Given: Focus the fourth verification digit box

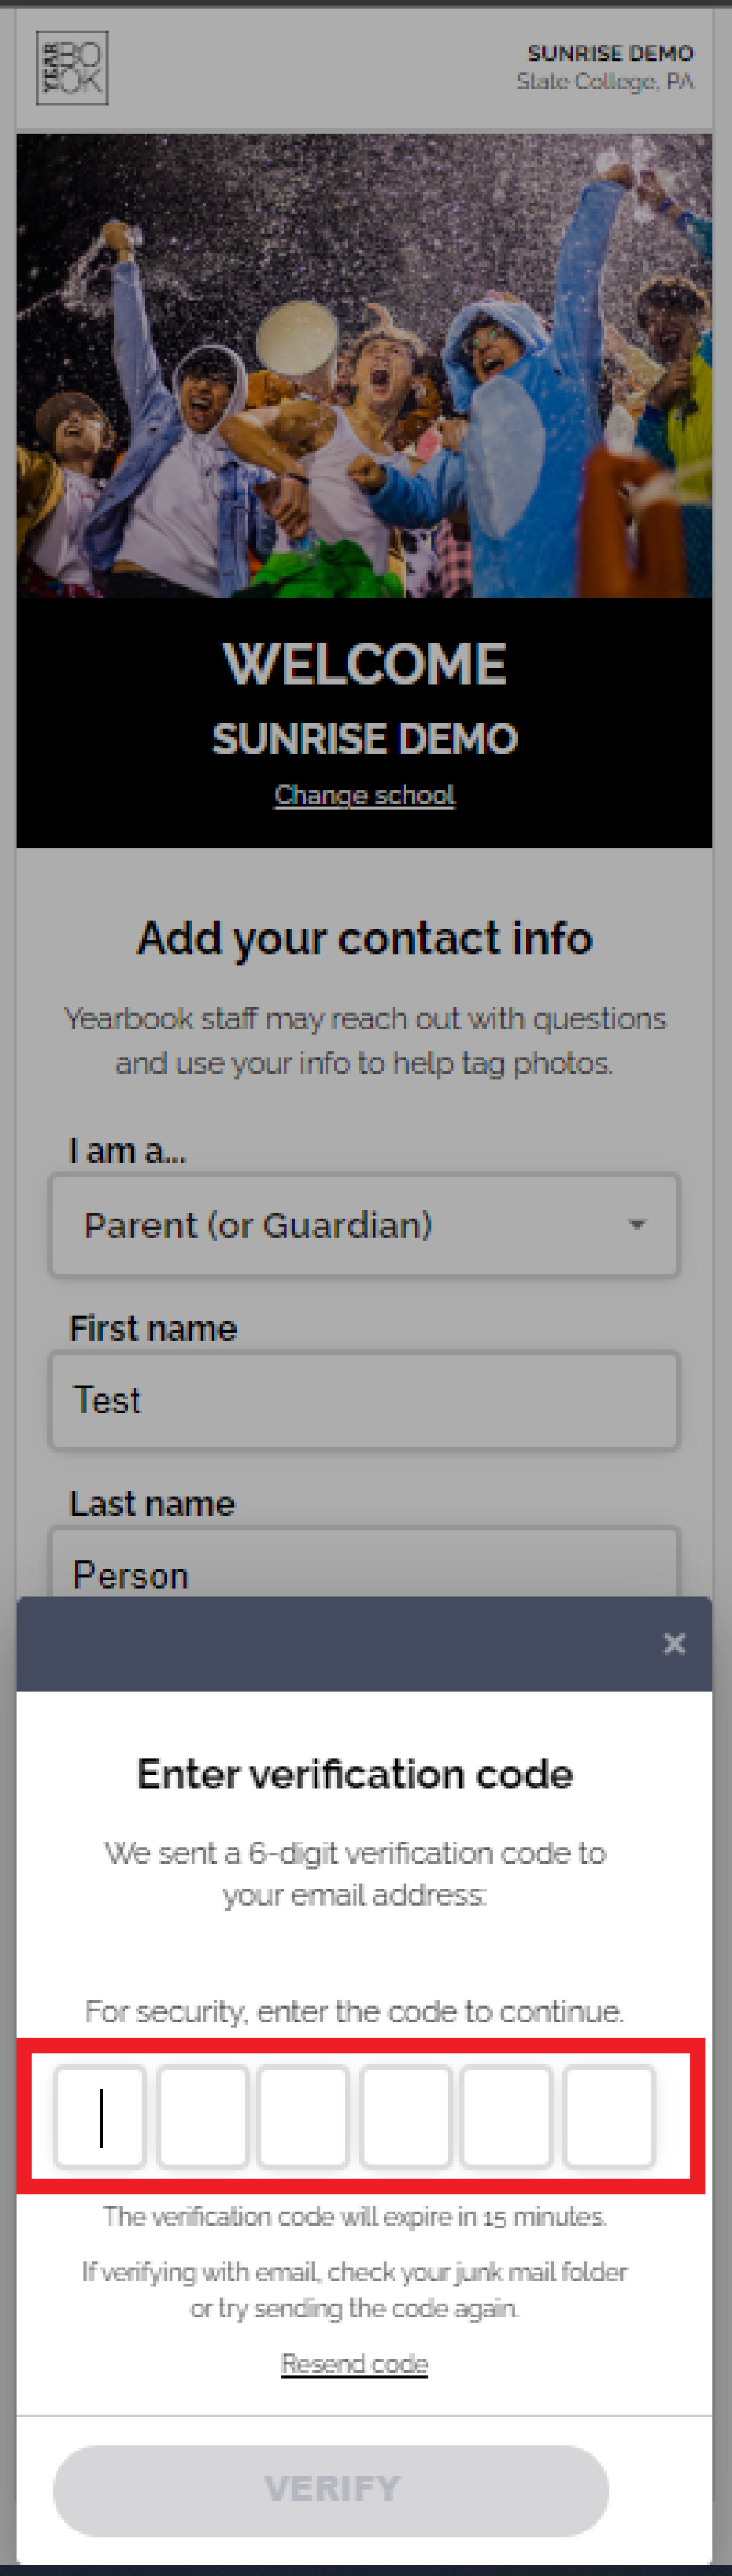Looking at the screenshot, I should tap(405, 2117).
